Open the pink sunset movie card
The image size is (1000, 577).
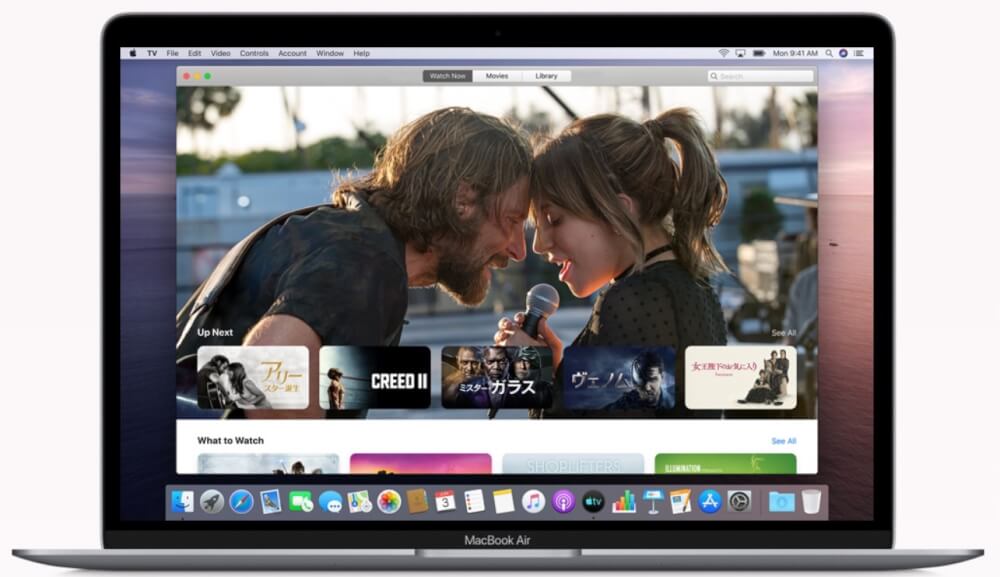420,464
